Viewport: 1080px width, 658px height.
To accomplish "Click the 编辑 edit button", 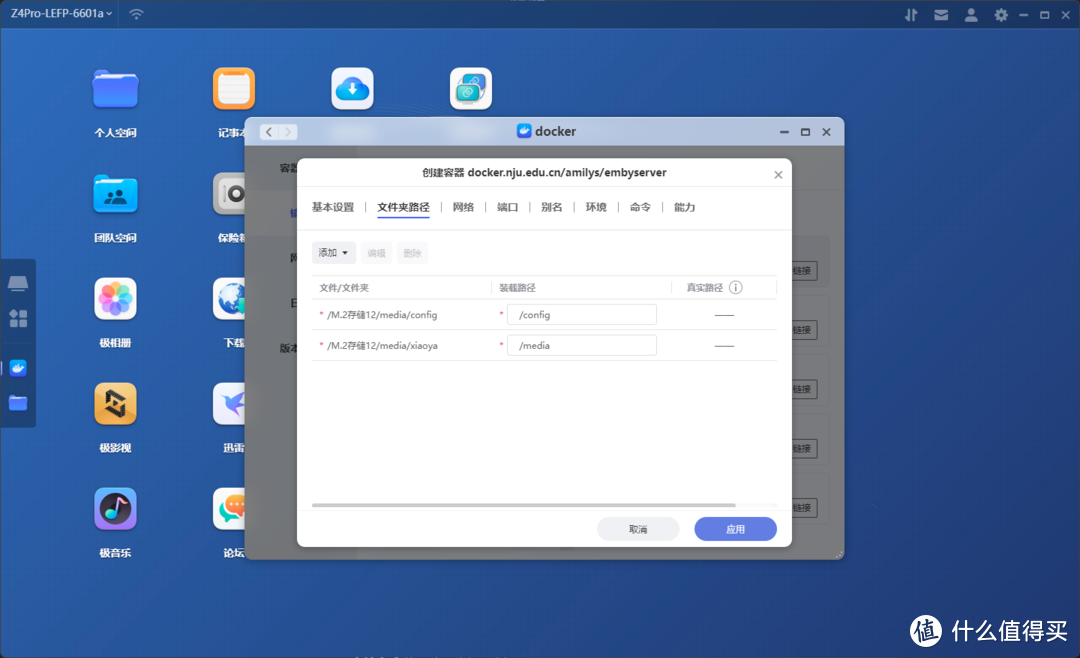I will 376,253.
